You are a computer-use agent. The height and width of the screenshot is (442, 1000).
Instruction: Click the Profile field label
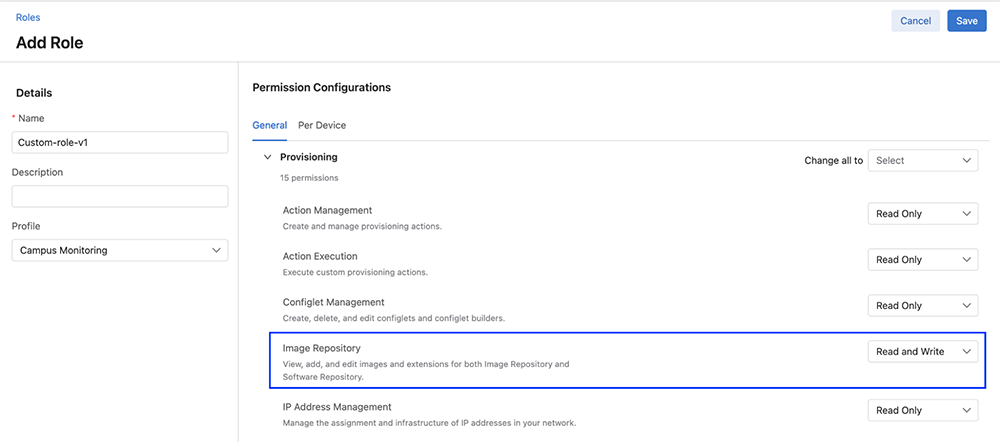tap(26, 226)
